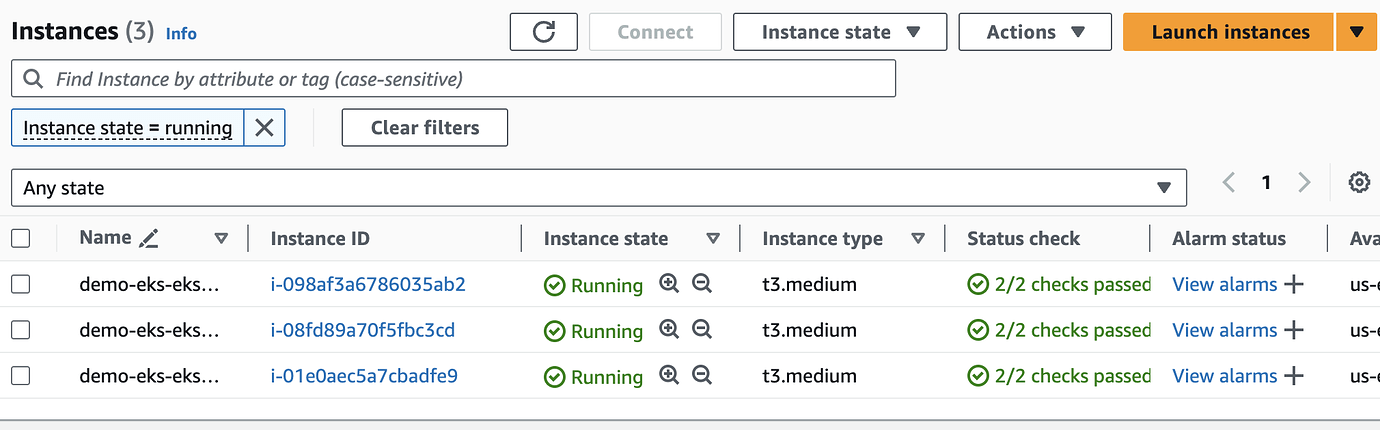Select instance i-098af3a6786035ab2 checkbox
Viewport: 1380px width, 430px height.
tap(21, 285)
